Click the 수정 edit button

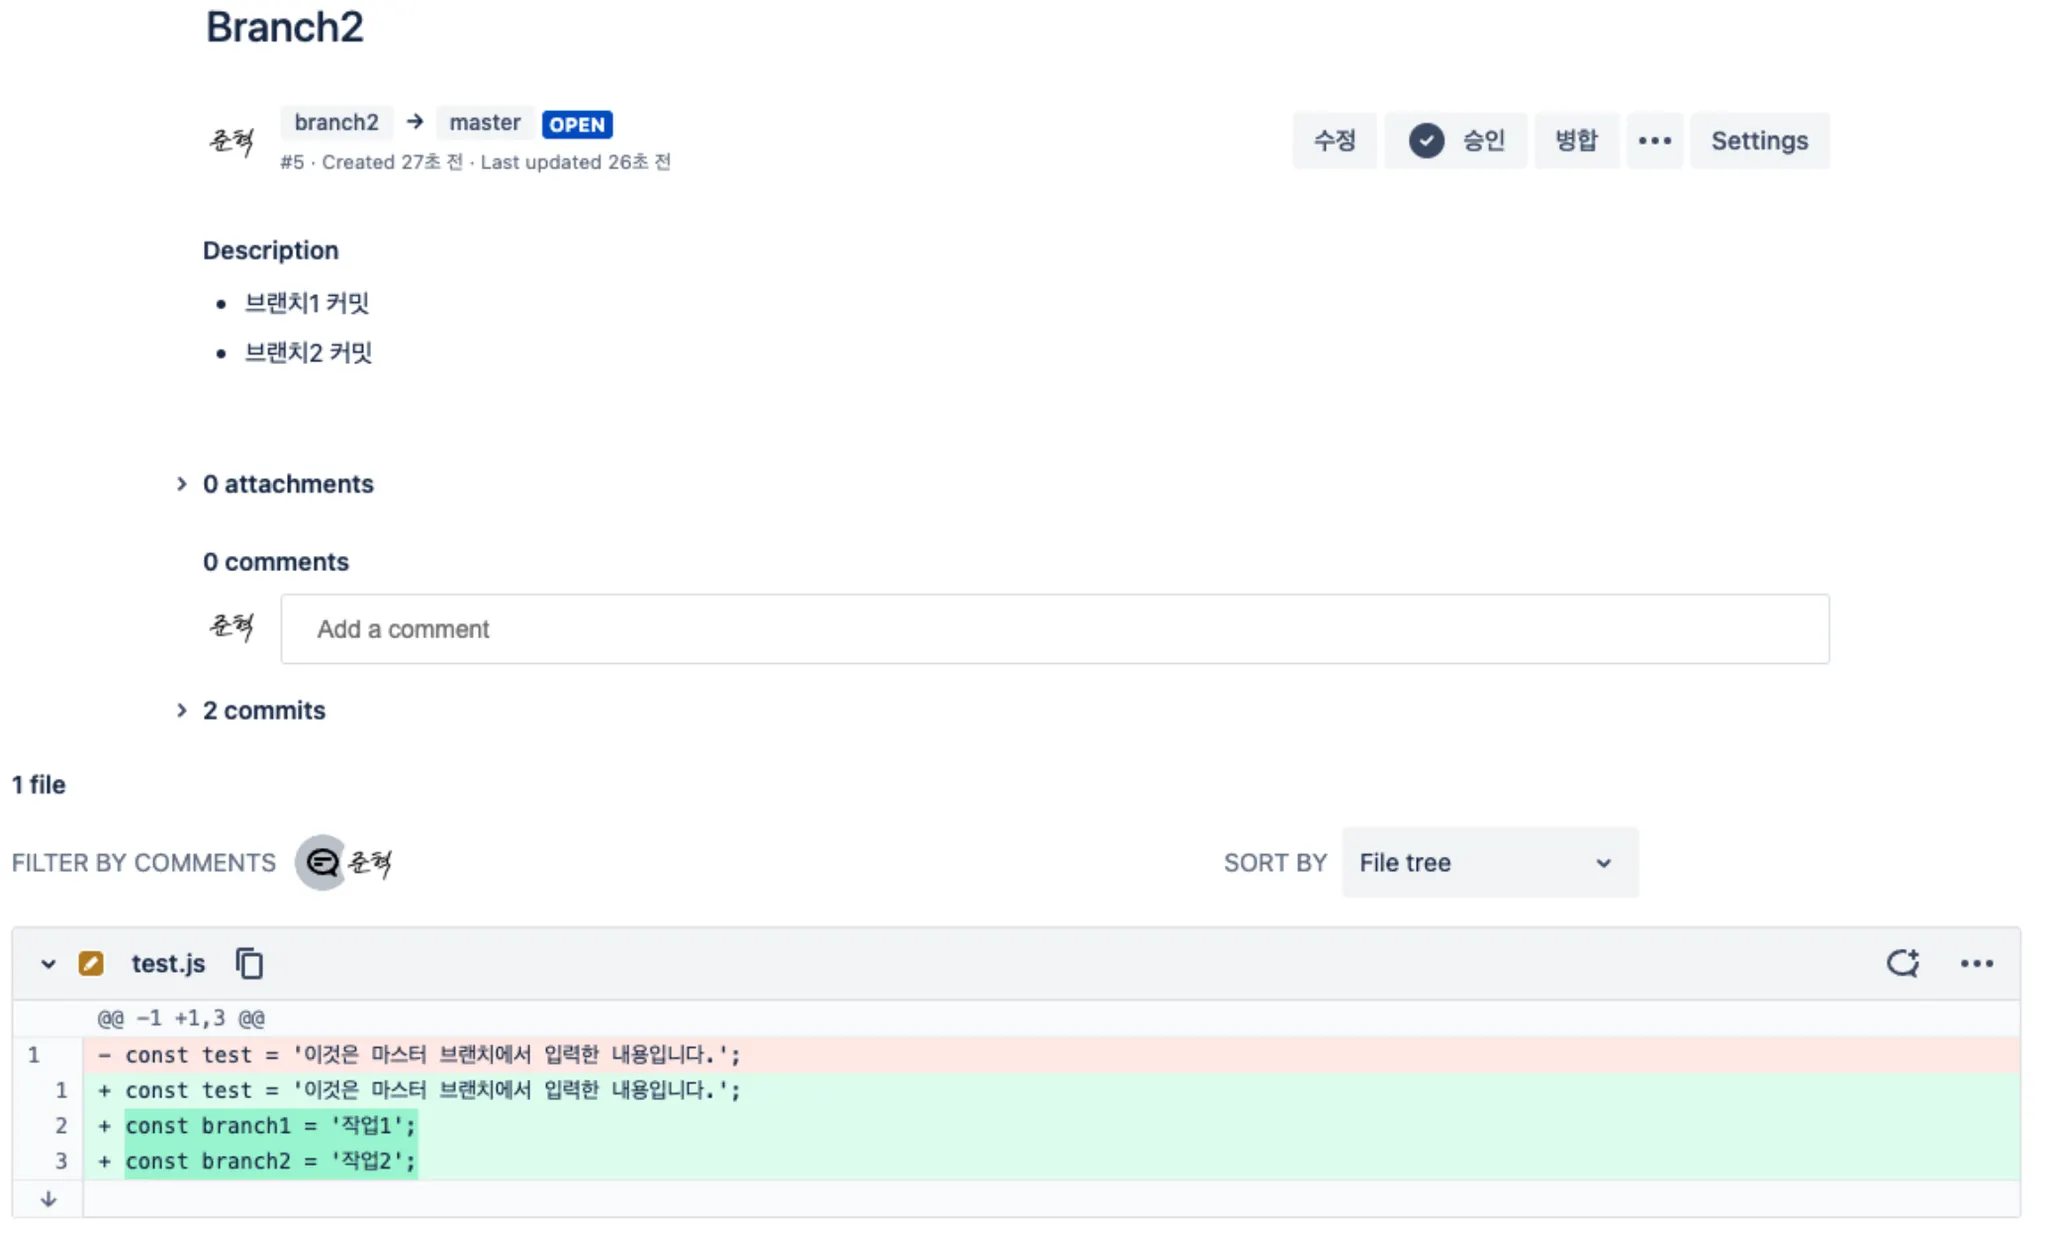pos(1334,141)
